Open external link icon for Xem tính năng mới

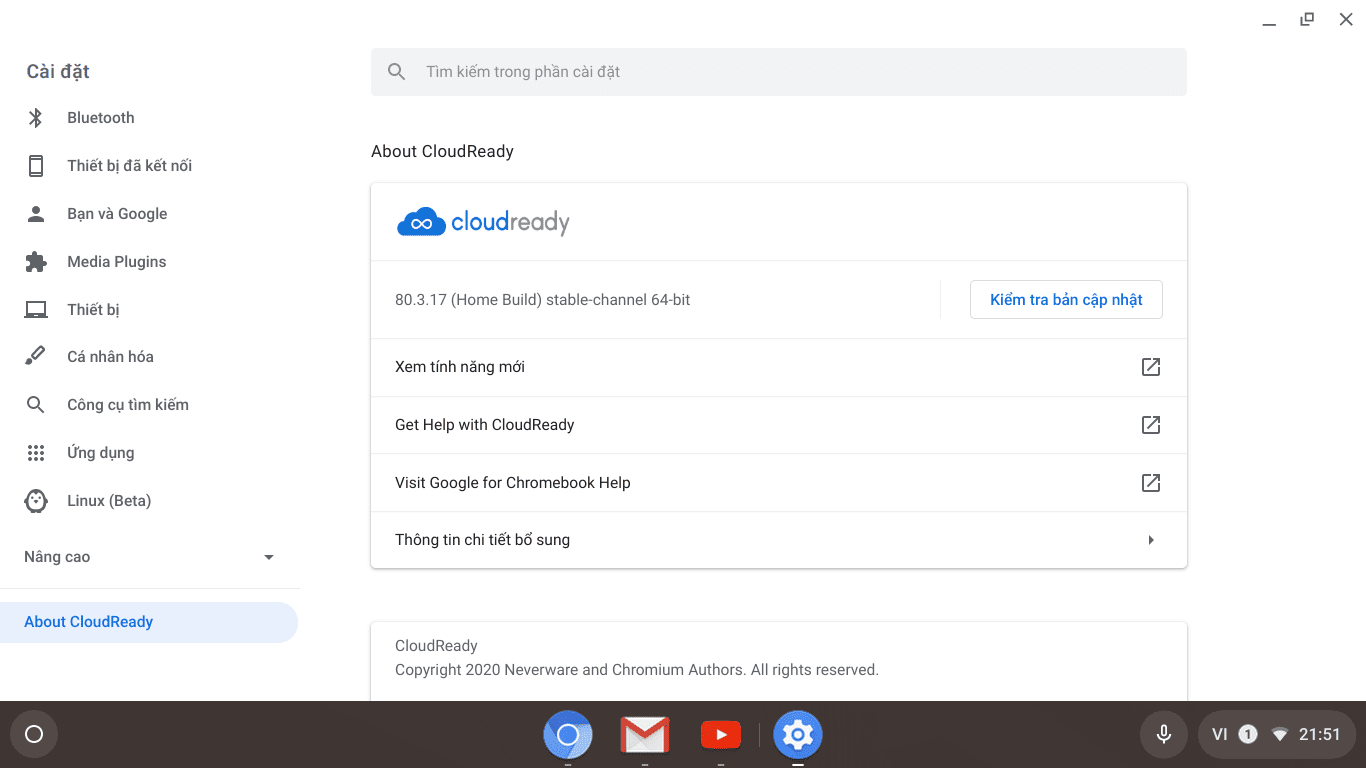[1151, 367]
